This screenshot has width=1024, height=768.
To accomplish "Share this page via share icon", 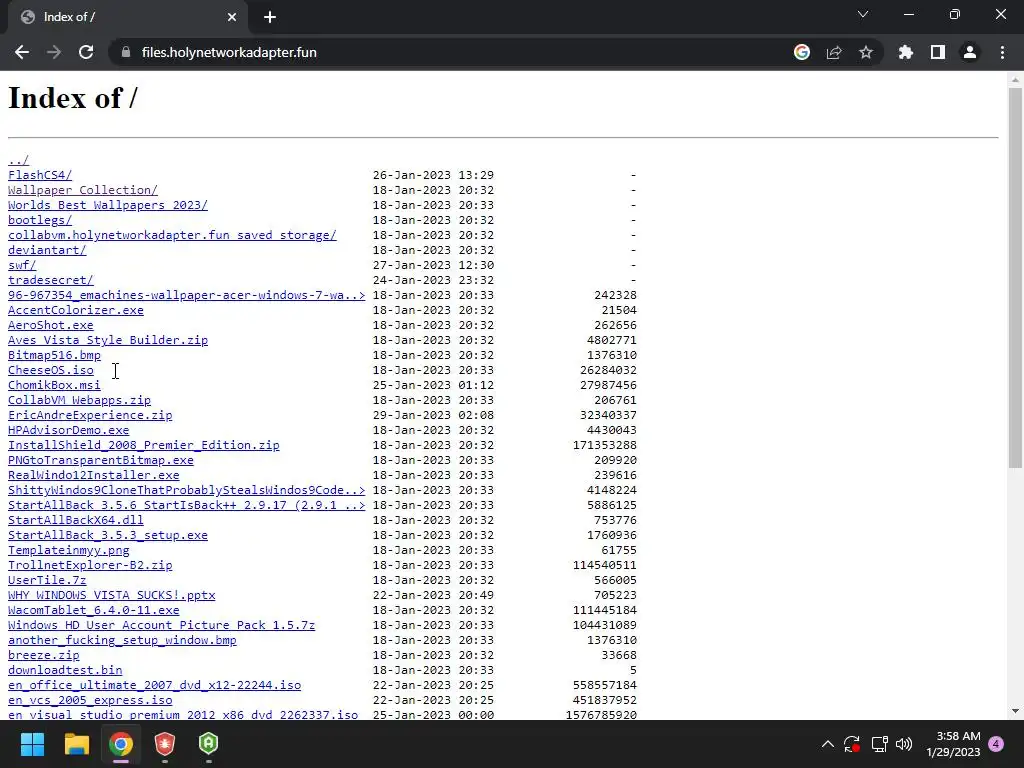I will pos(834,52).
